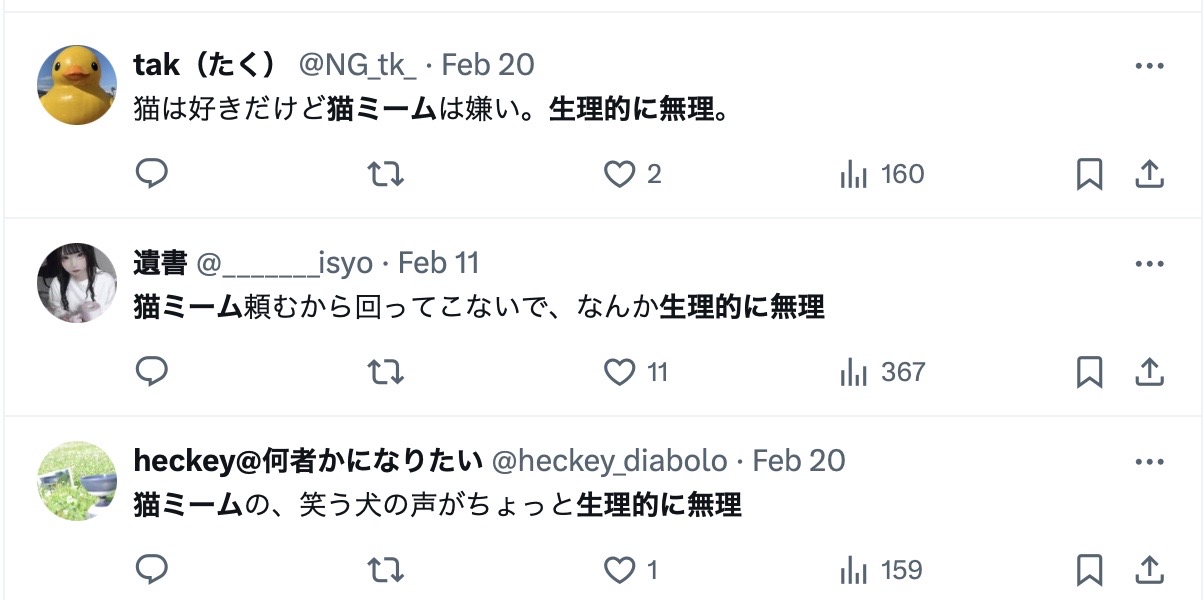This screenshot has width=1204, height=600.
Task: Bookmark the tweet from @NG_tk_
Action: [1089, 174]
